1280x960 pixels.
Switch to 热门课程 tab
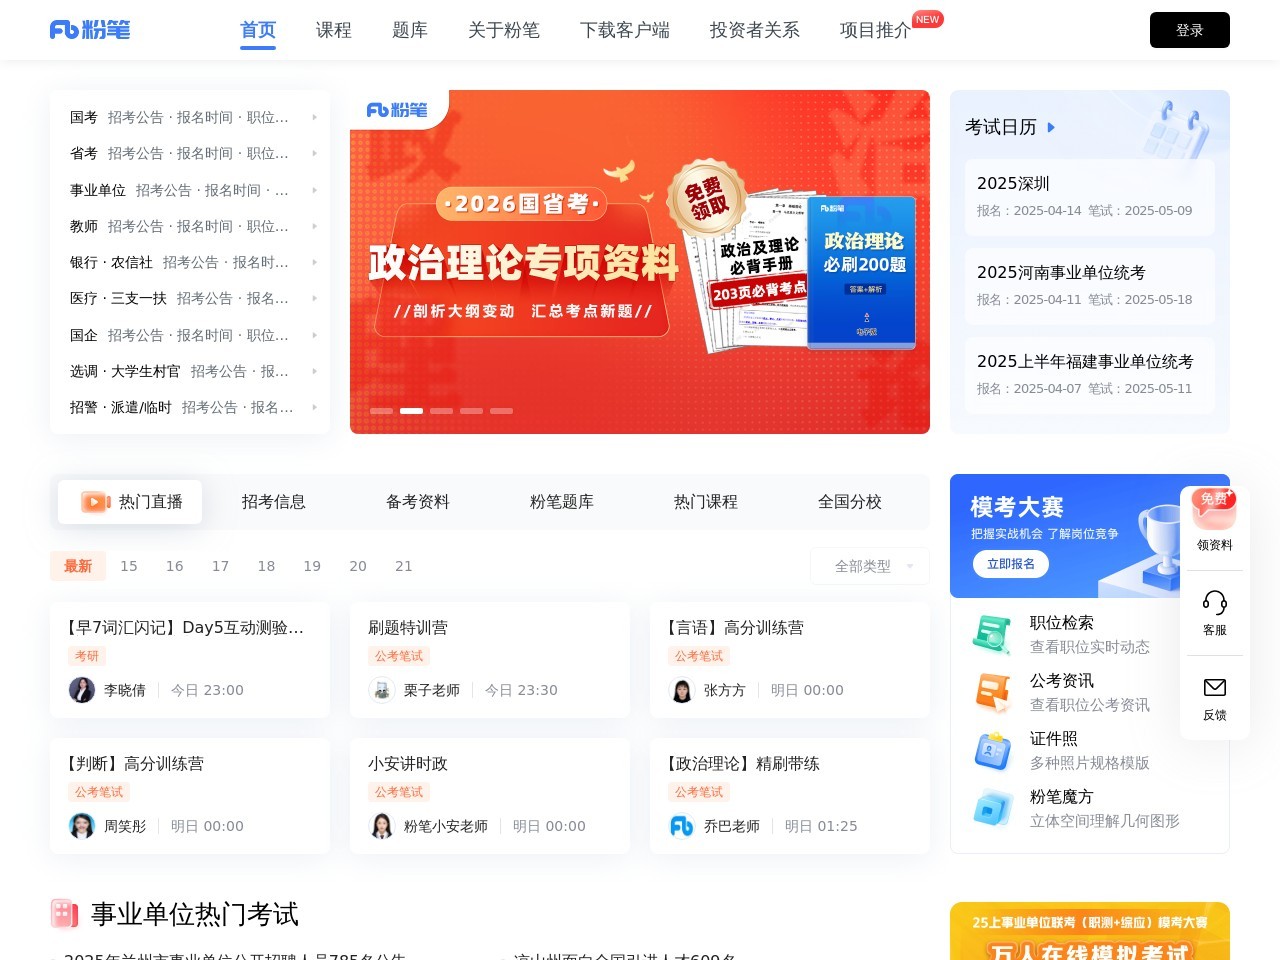[706, 502]
